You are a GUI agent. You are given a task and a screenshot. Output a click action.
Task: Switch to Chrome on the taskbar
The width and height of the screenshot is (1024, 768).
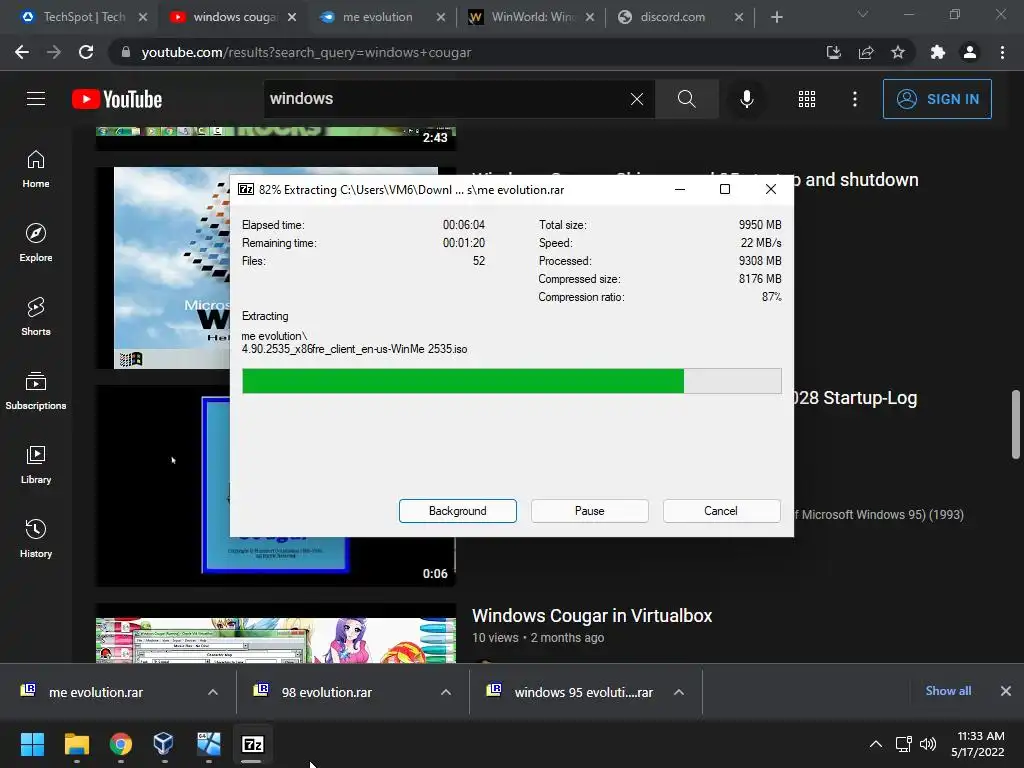121,744
